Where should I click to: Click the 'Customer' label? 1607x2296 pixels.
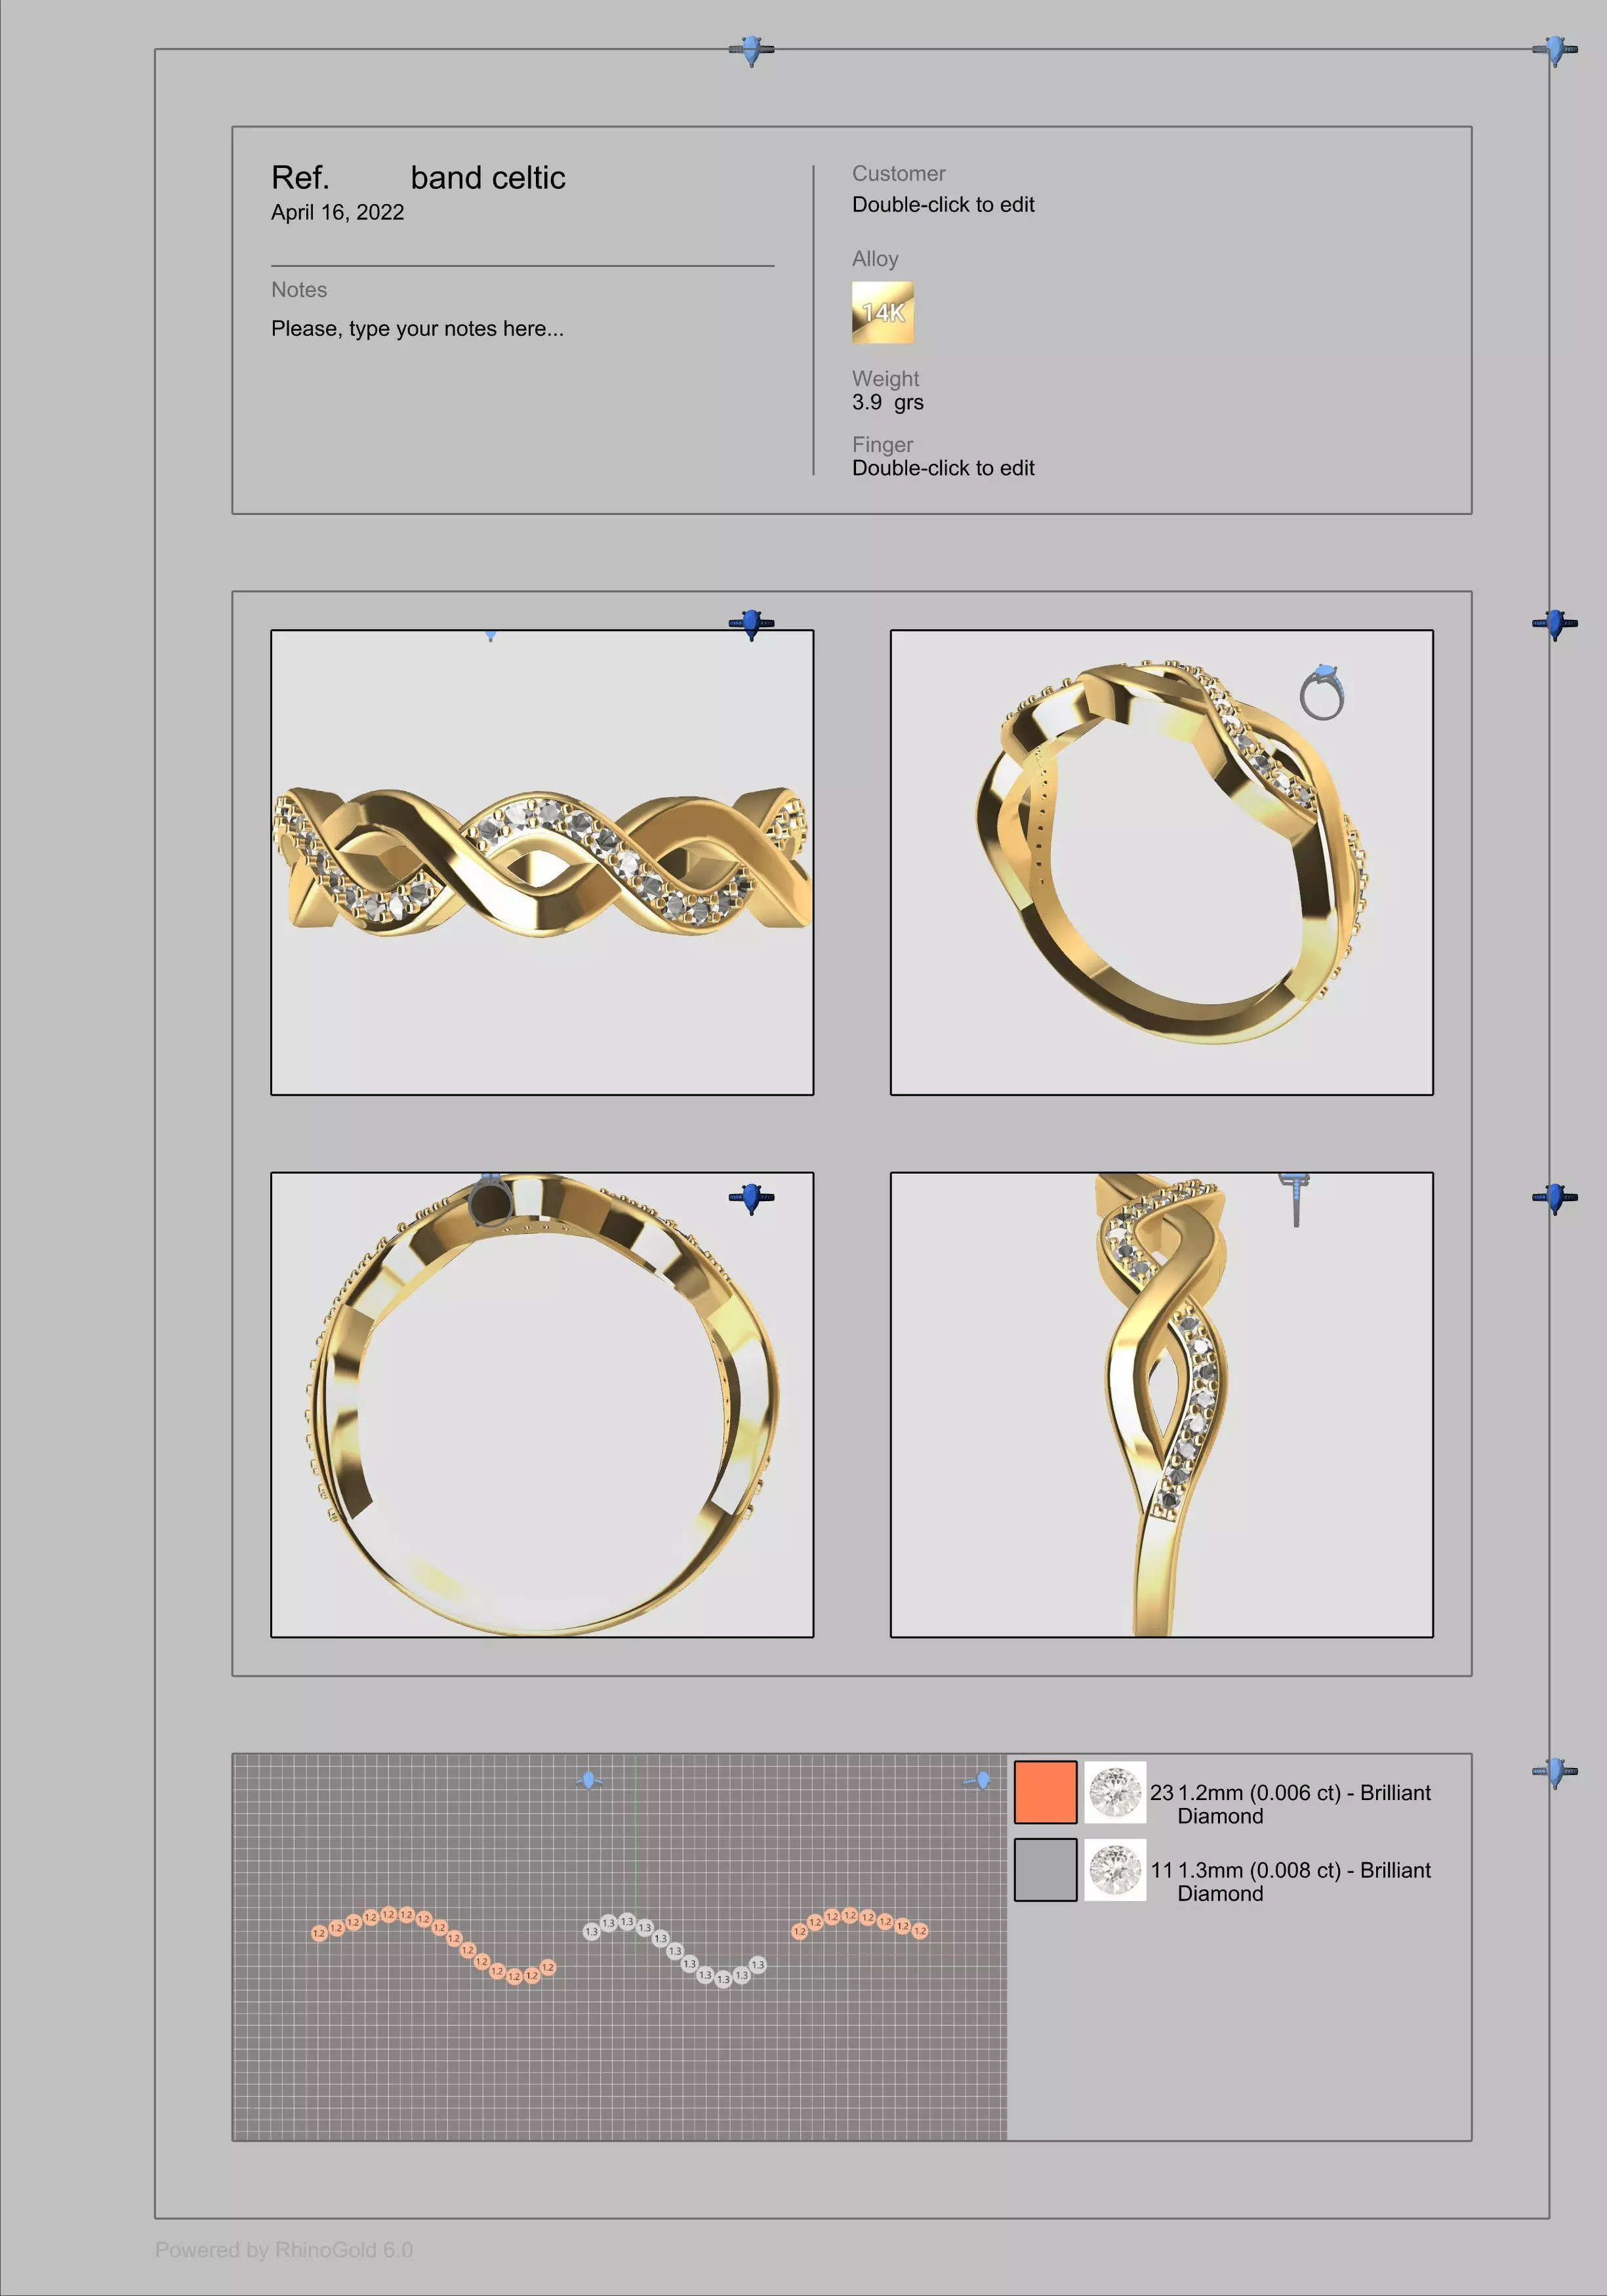(899, 174)
